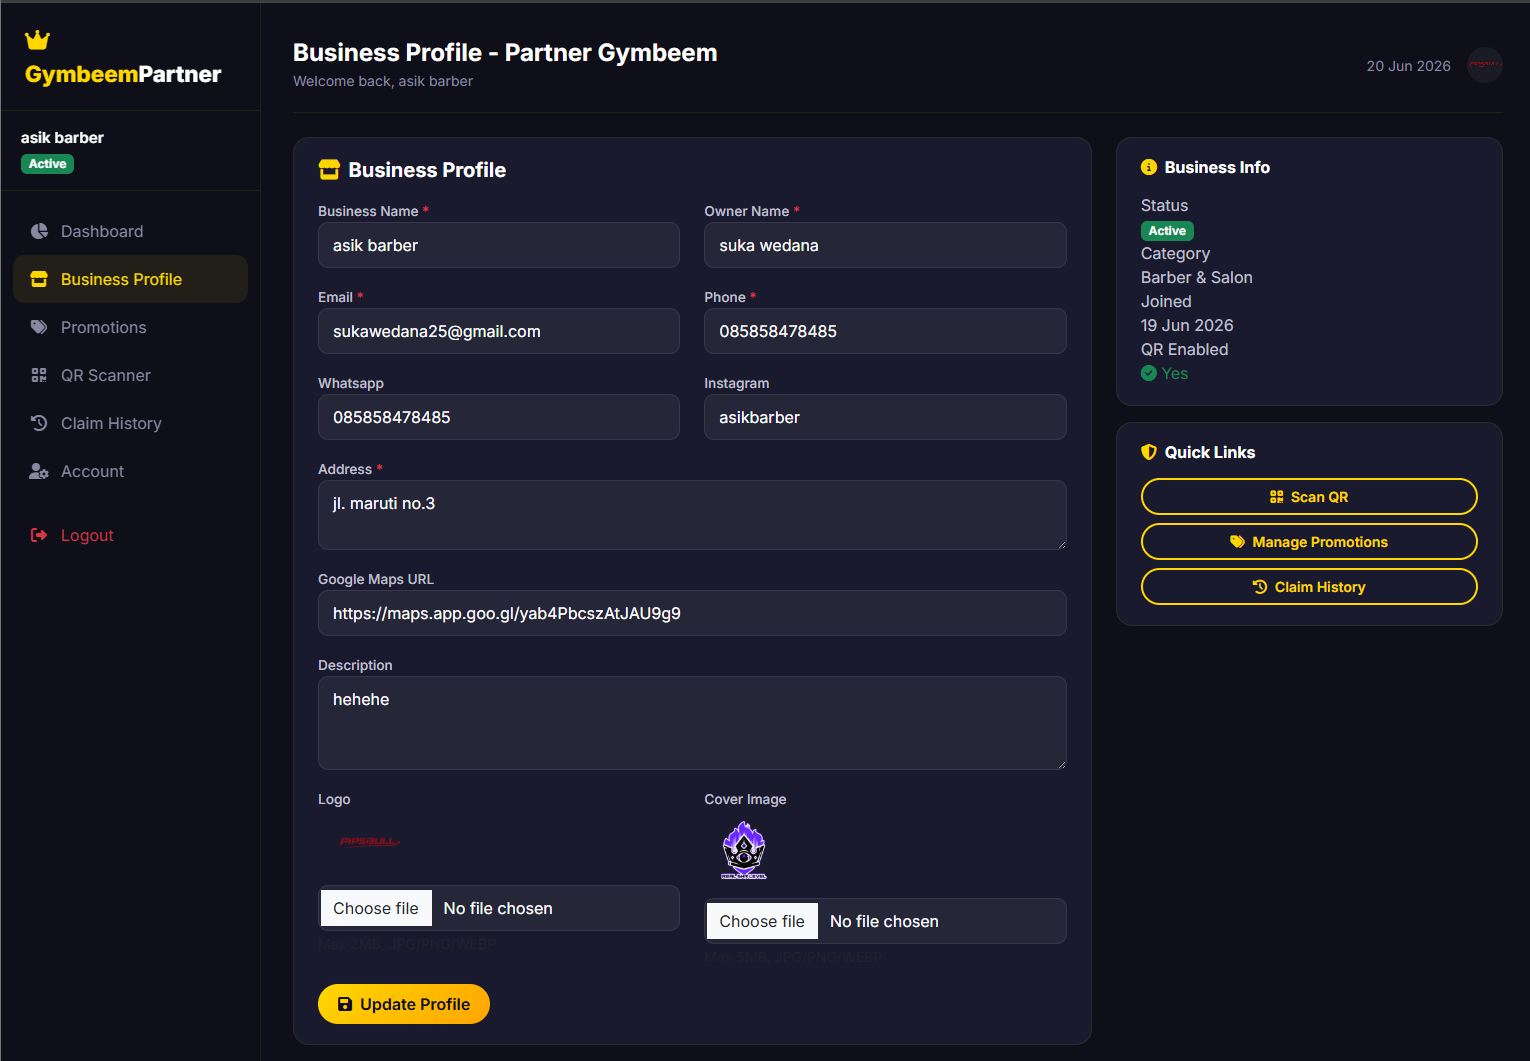Viewport: 1530px width, 1061px height.
Task: Click the Logout arrow icon
Action: (x=39, y=535)
